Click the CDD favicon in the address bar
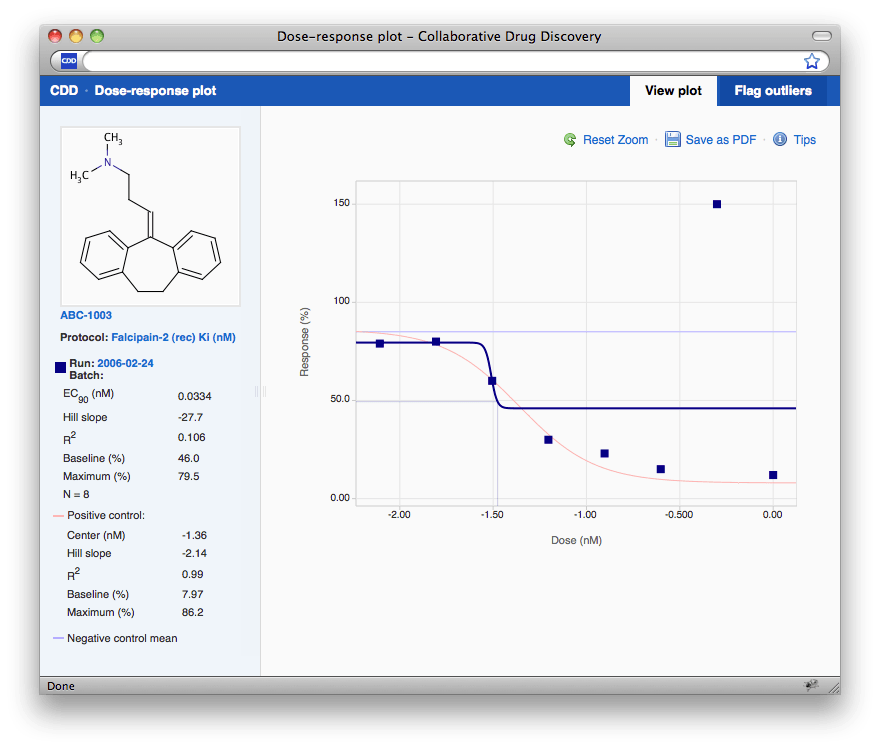This screenshot has height=749, width=880. click(67, 61)
